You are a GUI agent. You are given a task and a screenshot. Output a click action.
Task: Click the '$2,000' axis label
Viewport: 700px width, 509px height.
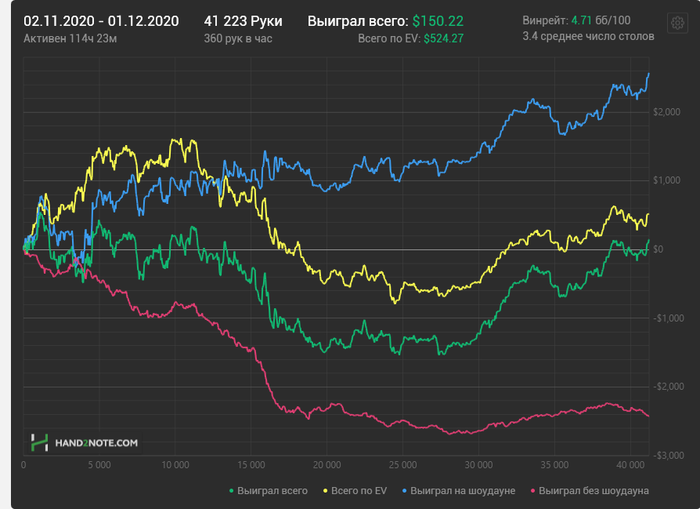(667, 112)
